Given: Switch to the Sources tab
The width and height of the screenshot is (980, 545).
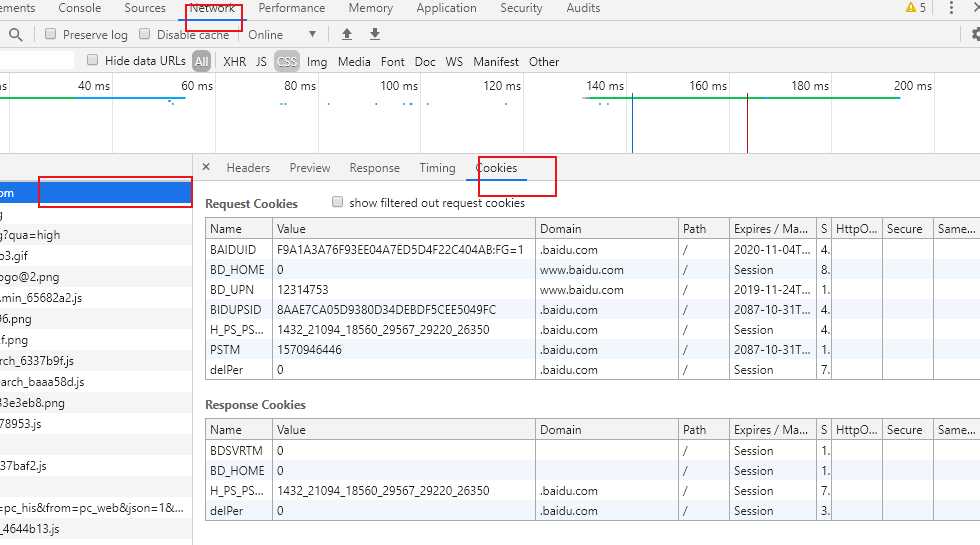Looking at the screenshot, I should coord(145,8).
